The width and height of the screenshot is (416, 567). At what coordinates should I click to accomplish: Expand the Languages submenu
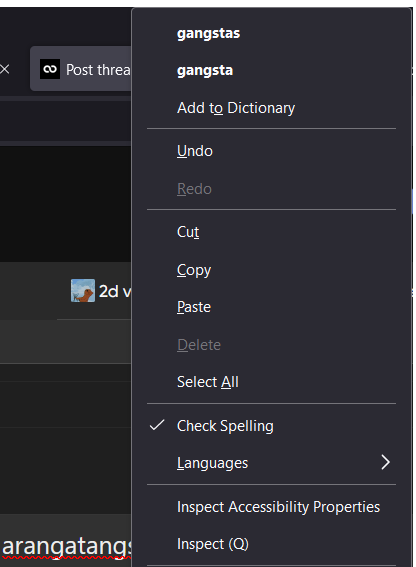tap(271, 463)
